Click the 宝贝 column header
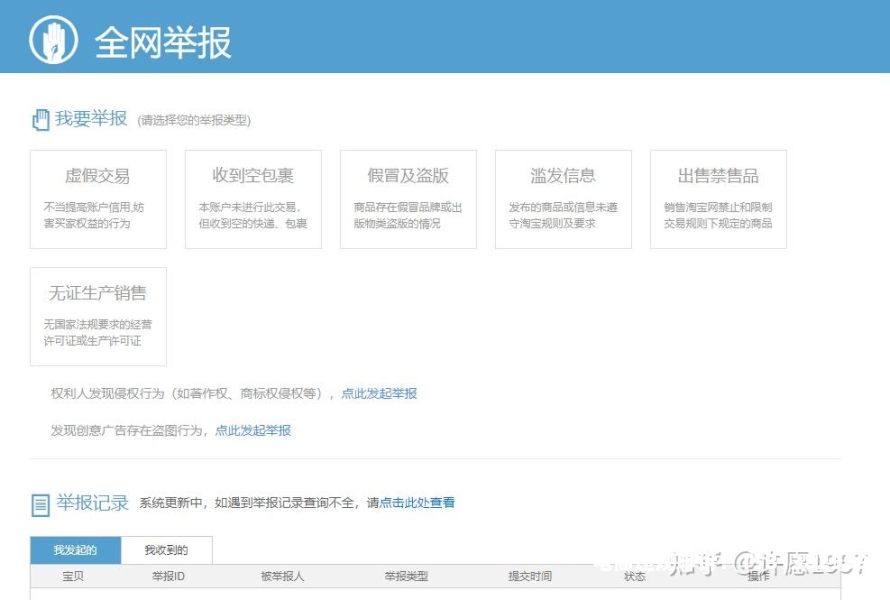This screenshot has width=890, height=600. 73,577
